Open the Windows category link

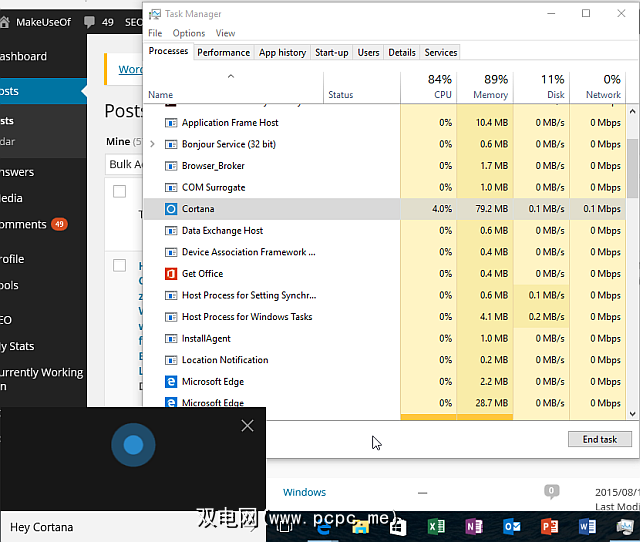point(304,492)
